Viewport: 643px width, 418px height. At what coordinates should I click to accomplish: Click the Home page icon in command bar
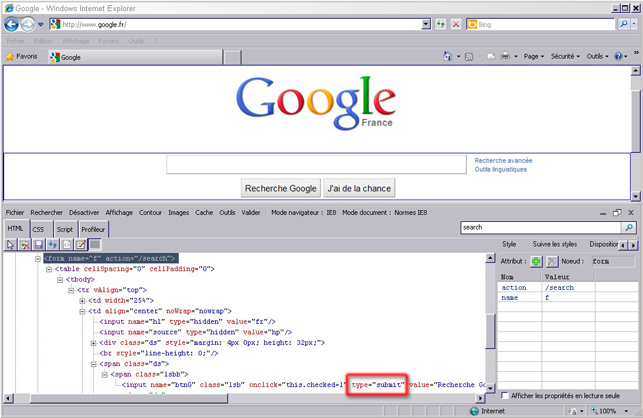coord(447,56)
